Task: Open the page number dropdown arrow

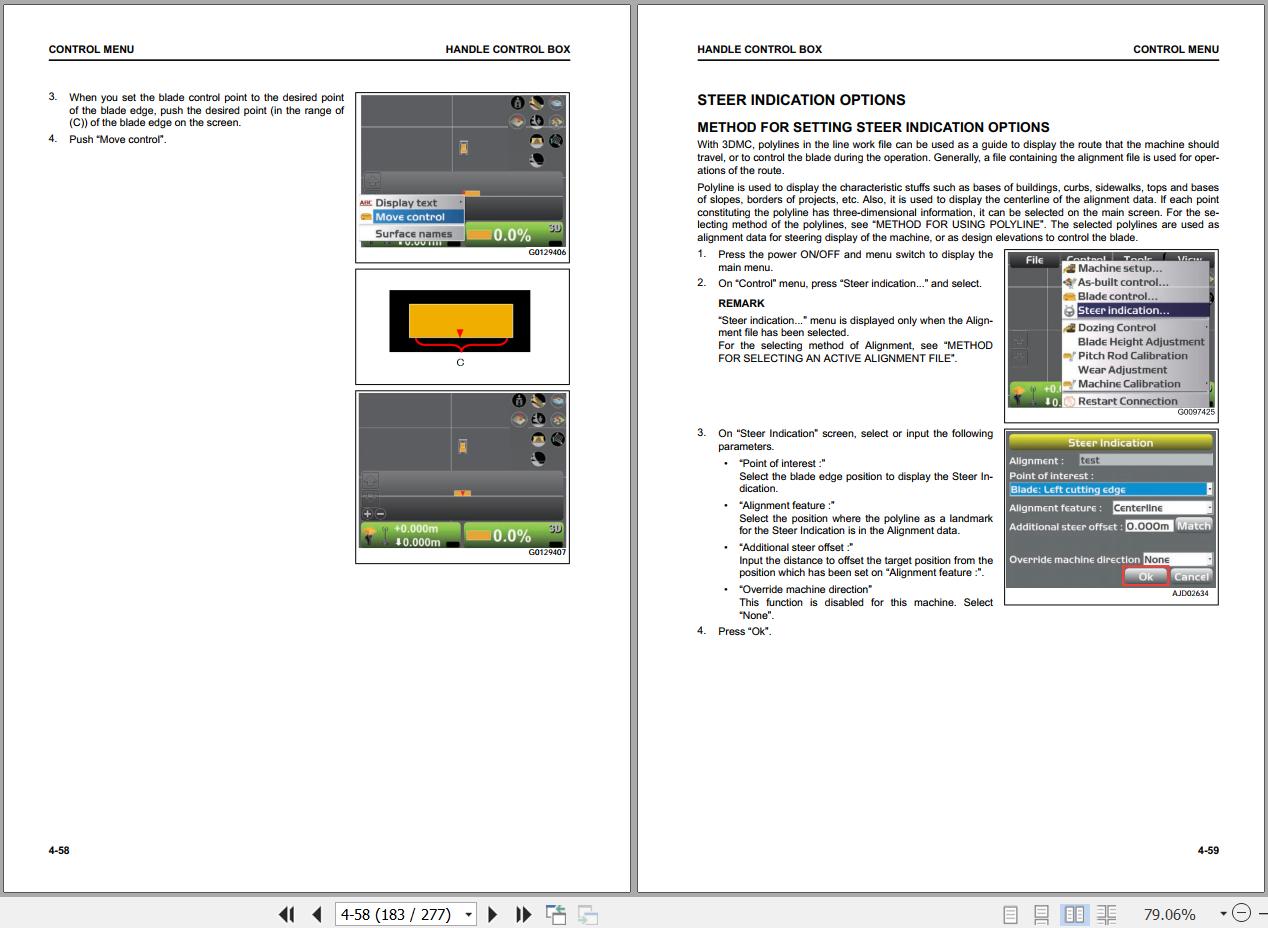Action: click(x=469, y=914)
